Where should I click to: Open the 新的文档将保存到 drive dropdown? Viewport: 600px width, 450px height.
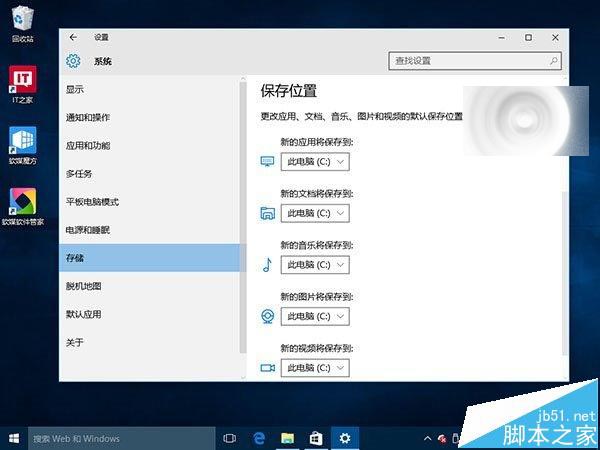[x=315, y=213]
